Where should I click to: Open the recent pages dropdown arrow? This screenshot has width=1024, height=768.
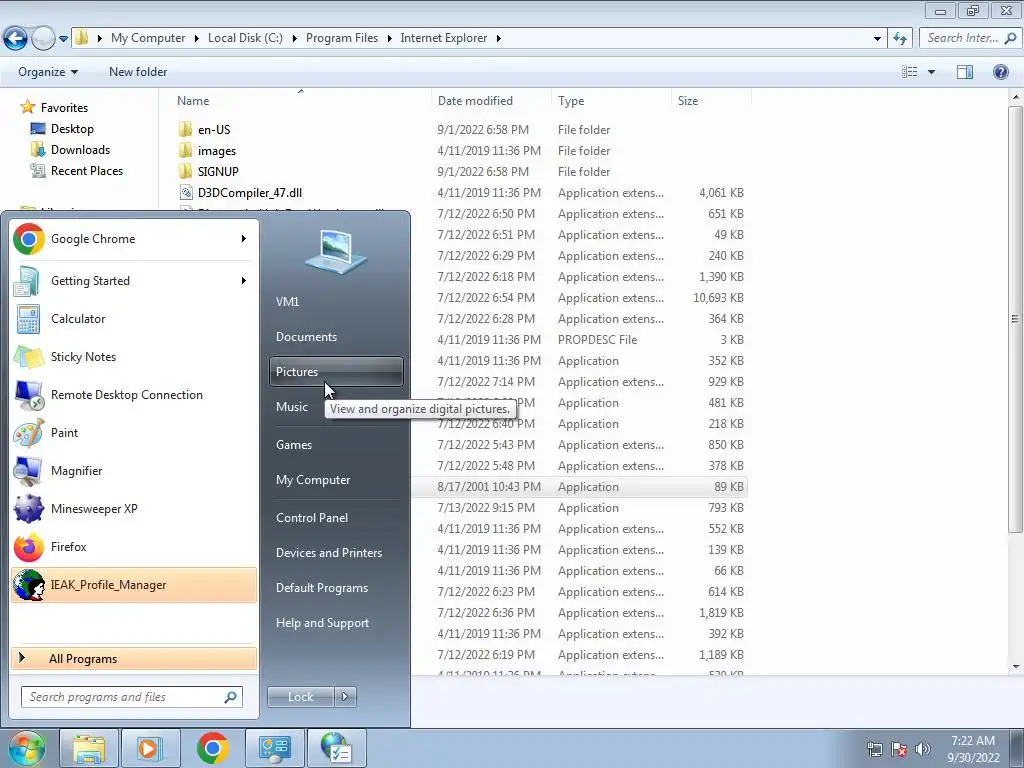(x=63, y=39)
